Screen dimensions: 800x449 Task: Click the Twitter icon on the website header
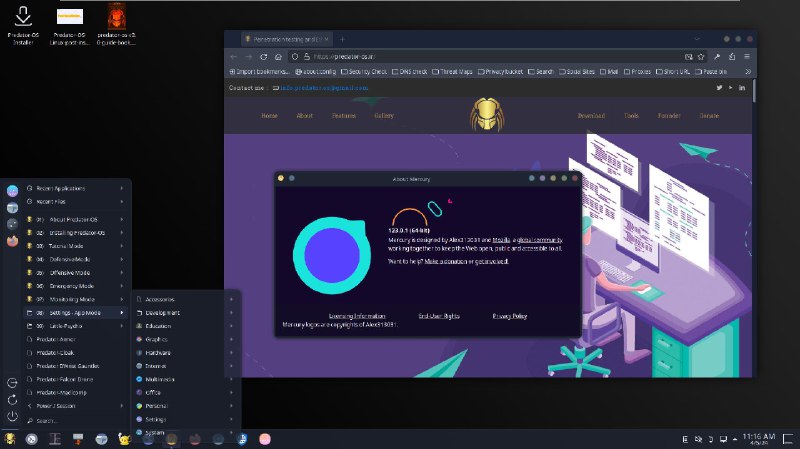[719, 88]
